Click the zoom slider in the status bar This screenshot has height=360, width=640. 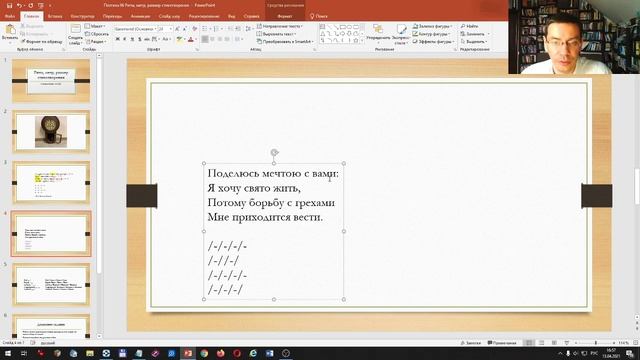[595, 343]
